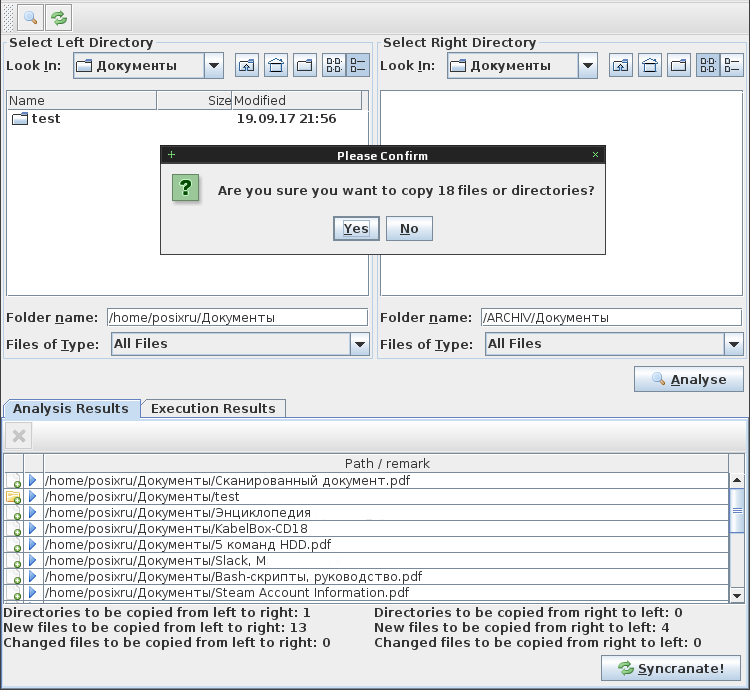The image size is (750, 690).
Task: Click the Analyse button
Action: 689,379
